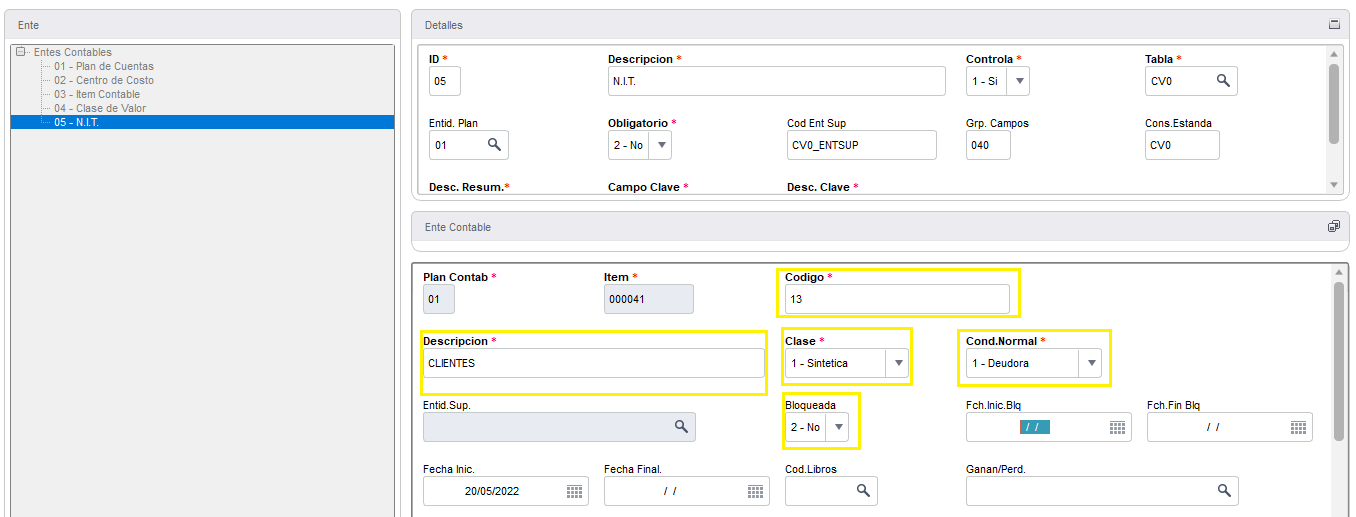Restore the Ente Contable panel window
1356x517 pixels.
pos(1334,227)
